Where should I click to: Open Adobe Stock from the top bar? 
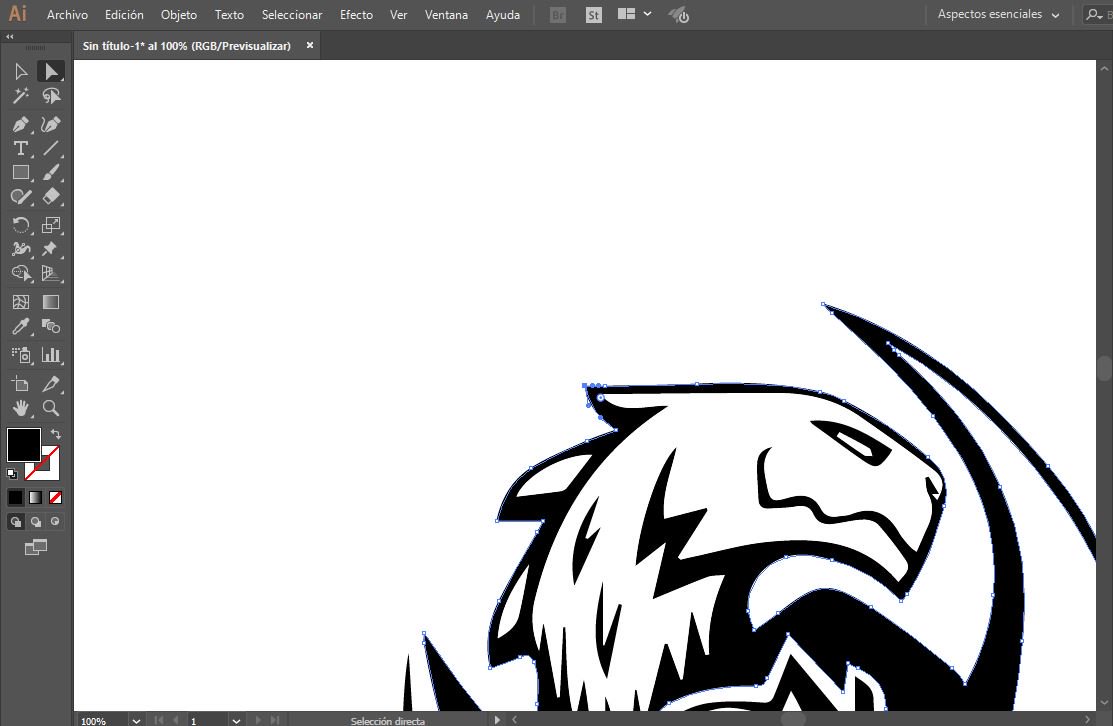pyautogui.click(x=594, y=14)
